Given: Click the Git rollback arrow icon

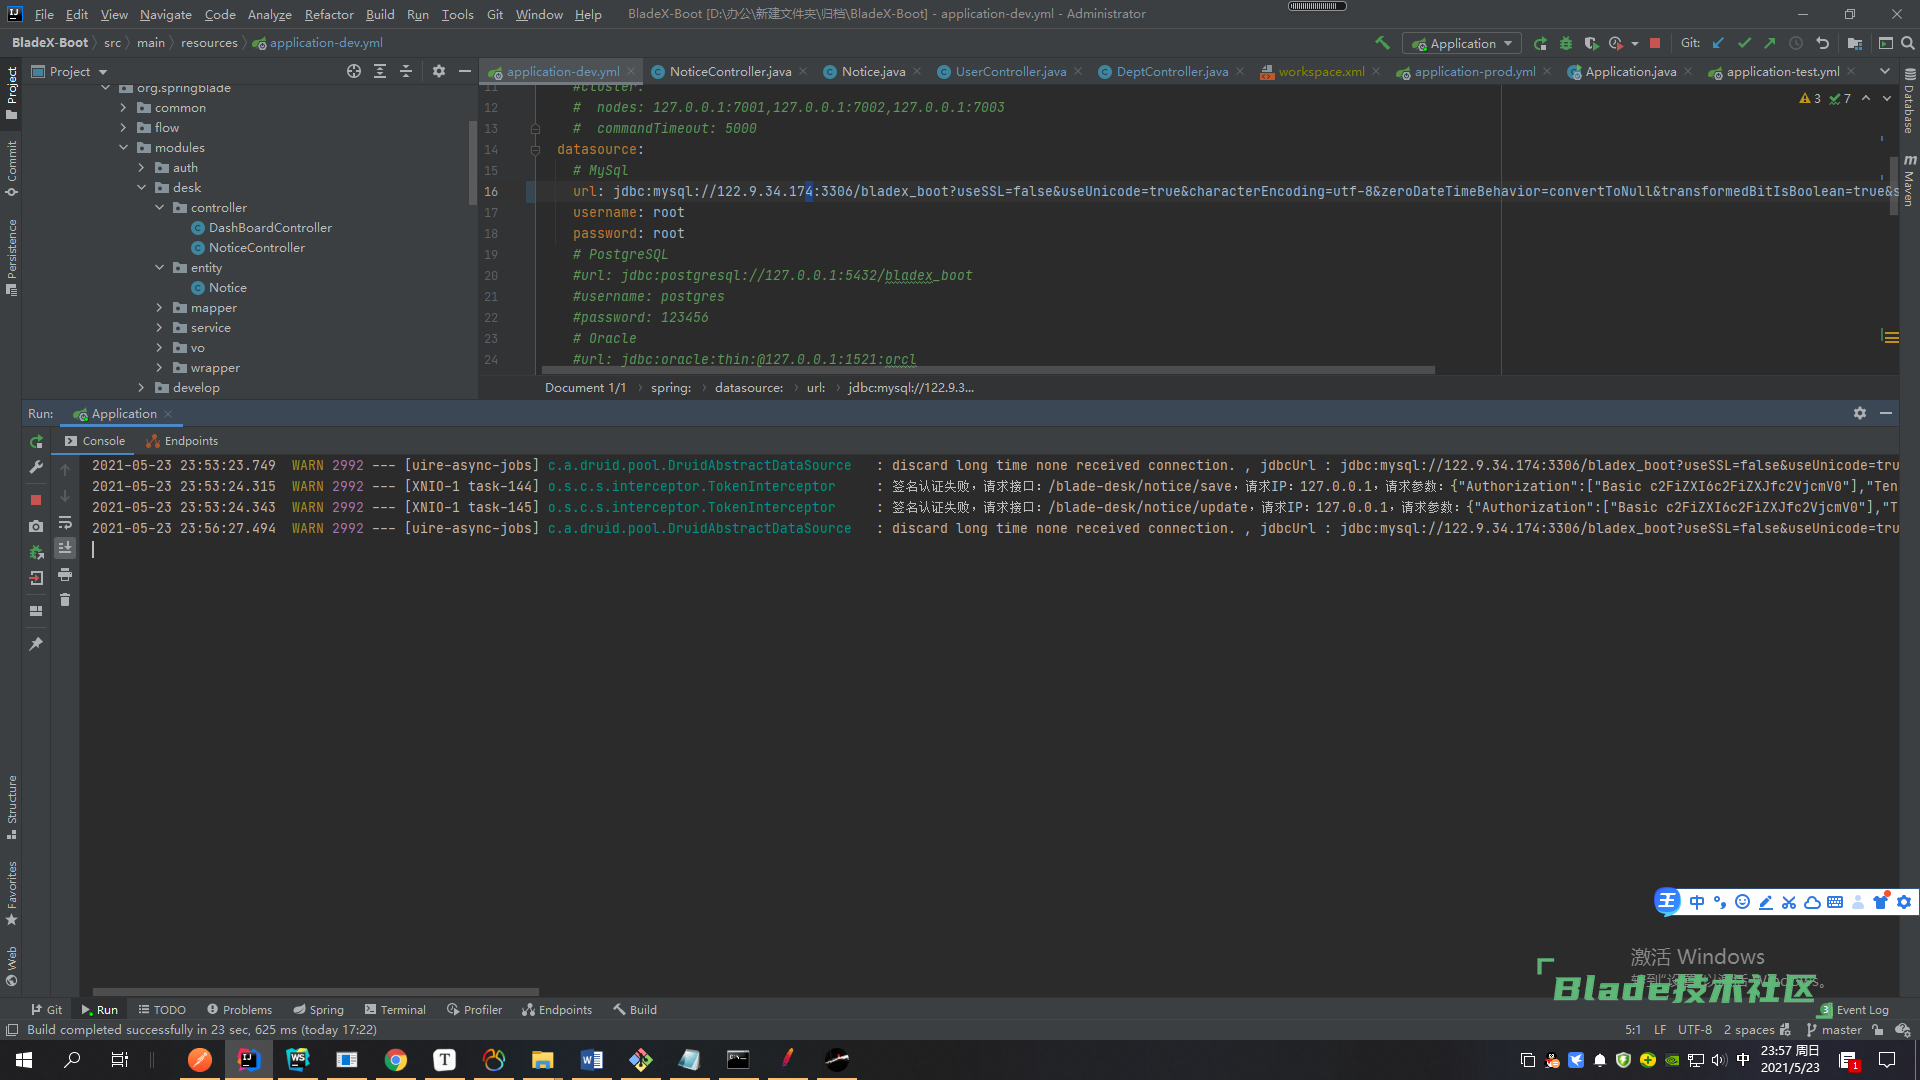Looking at the screenshot, I should click(x=1822, y=43).
